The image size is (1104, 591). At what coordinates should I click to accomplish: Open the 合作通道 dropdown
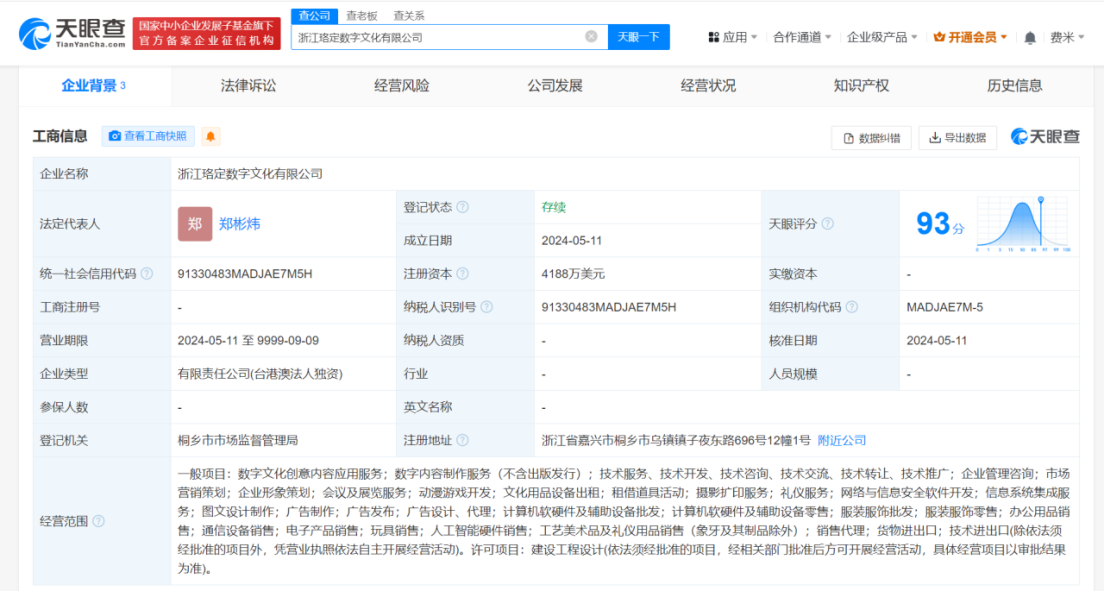[x=802, y=38]
